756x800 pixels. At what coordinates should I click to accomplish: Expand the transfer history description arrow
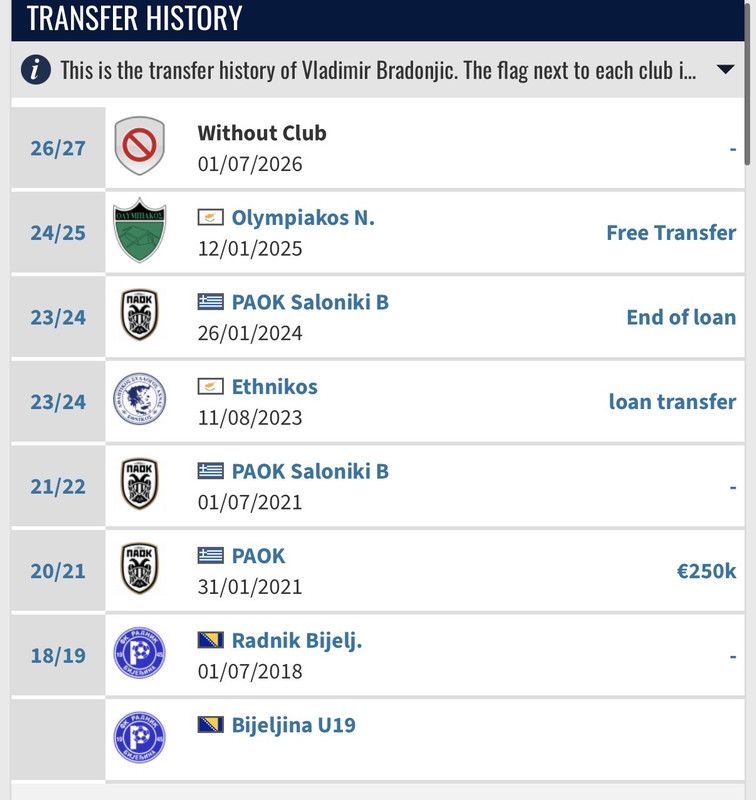(x=725, y=69)
